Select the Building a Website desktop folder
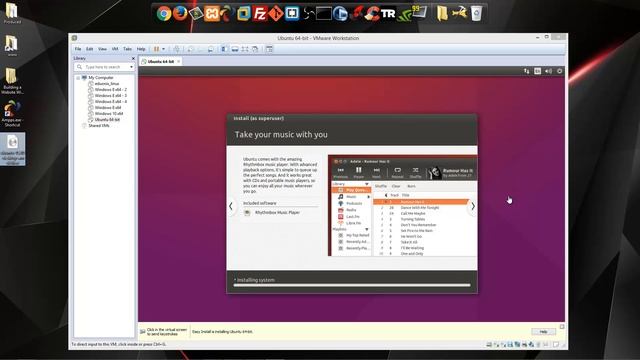This screenshot has width=640, height=360. [x=12, y=80]
